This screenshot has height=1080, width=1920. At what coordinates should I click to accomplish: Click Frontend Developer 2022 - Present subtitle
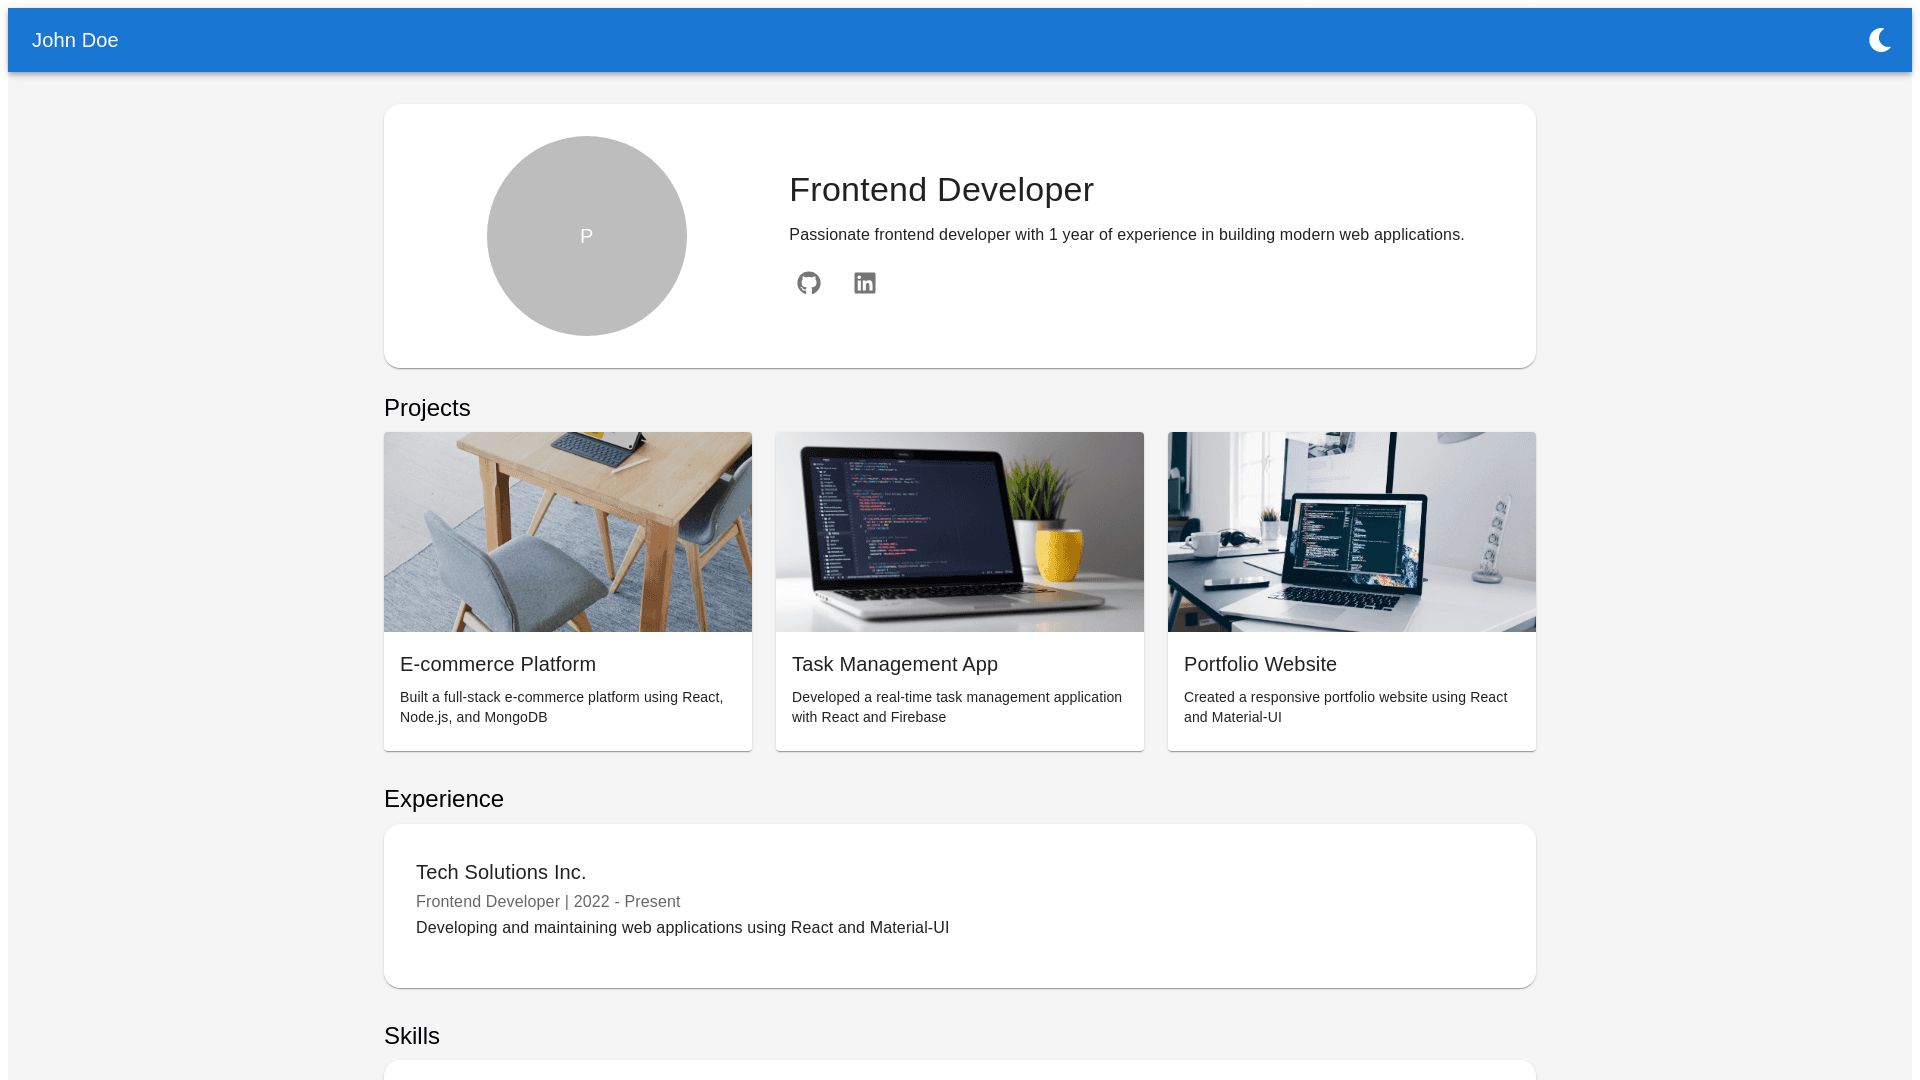pos(548,902)
